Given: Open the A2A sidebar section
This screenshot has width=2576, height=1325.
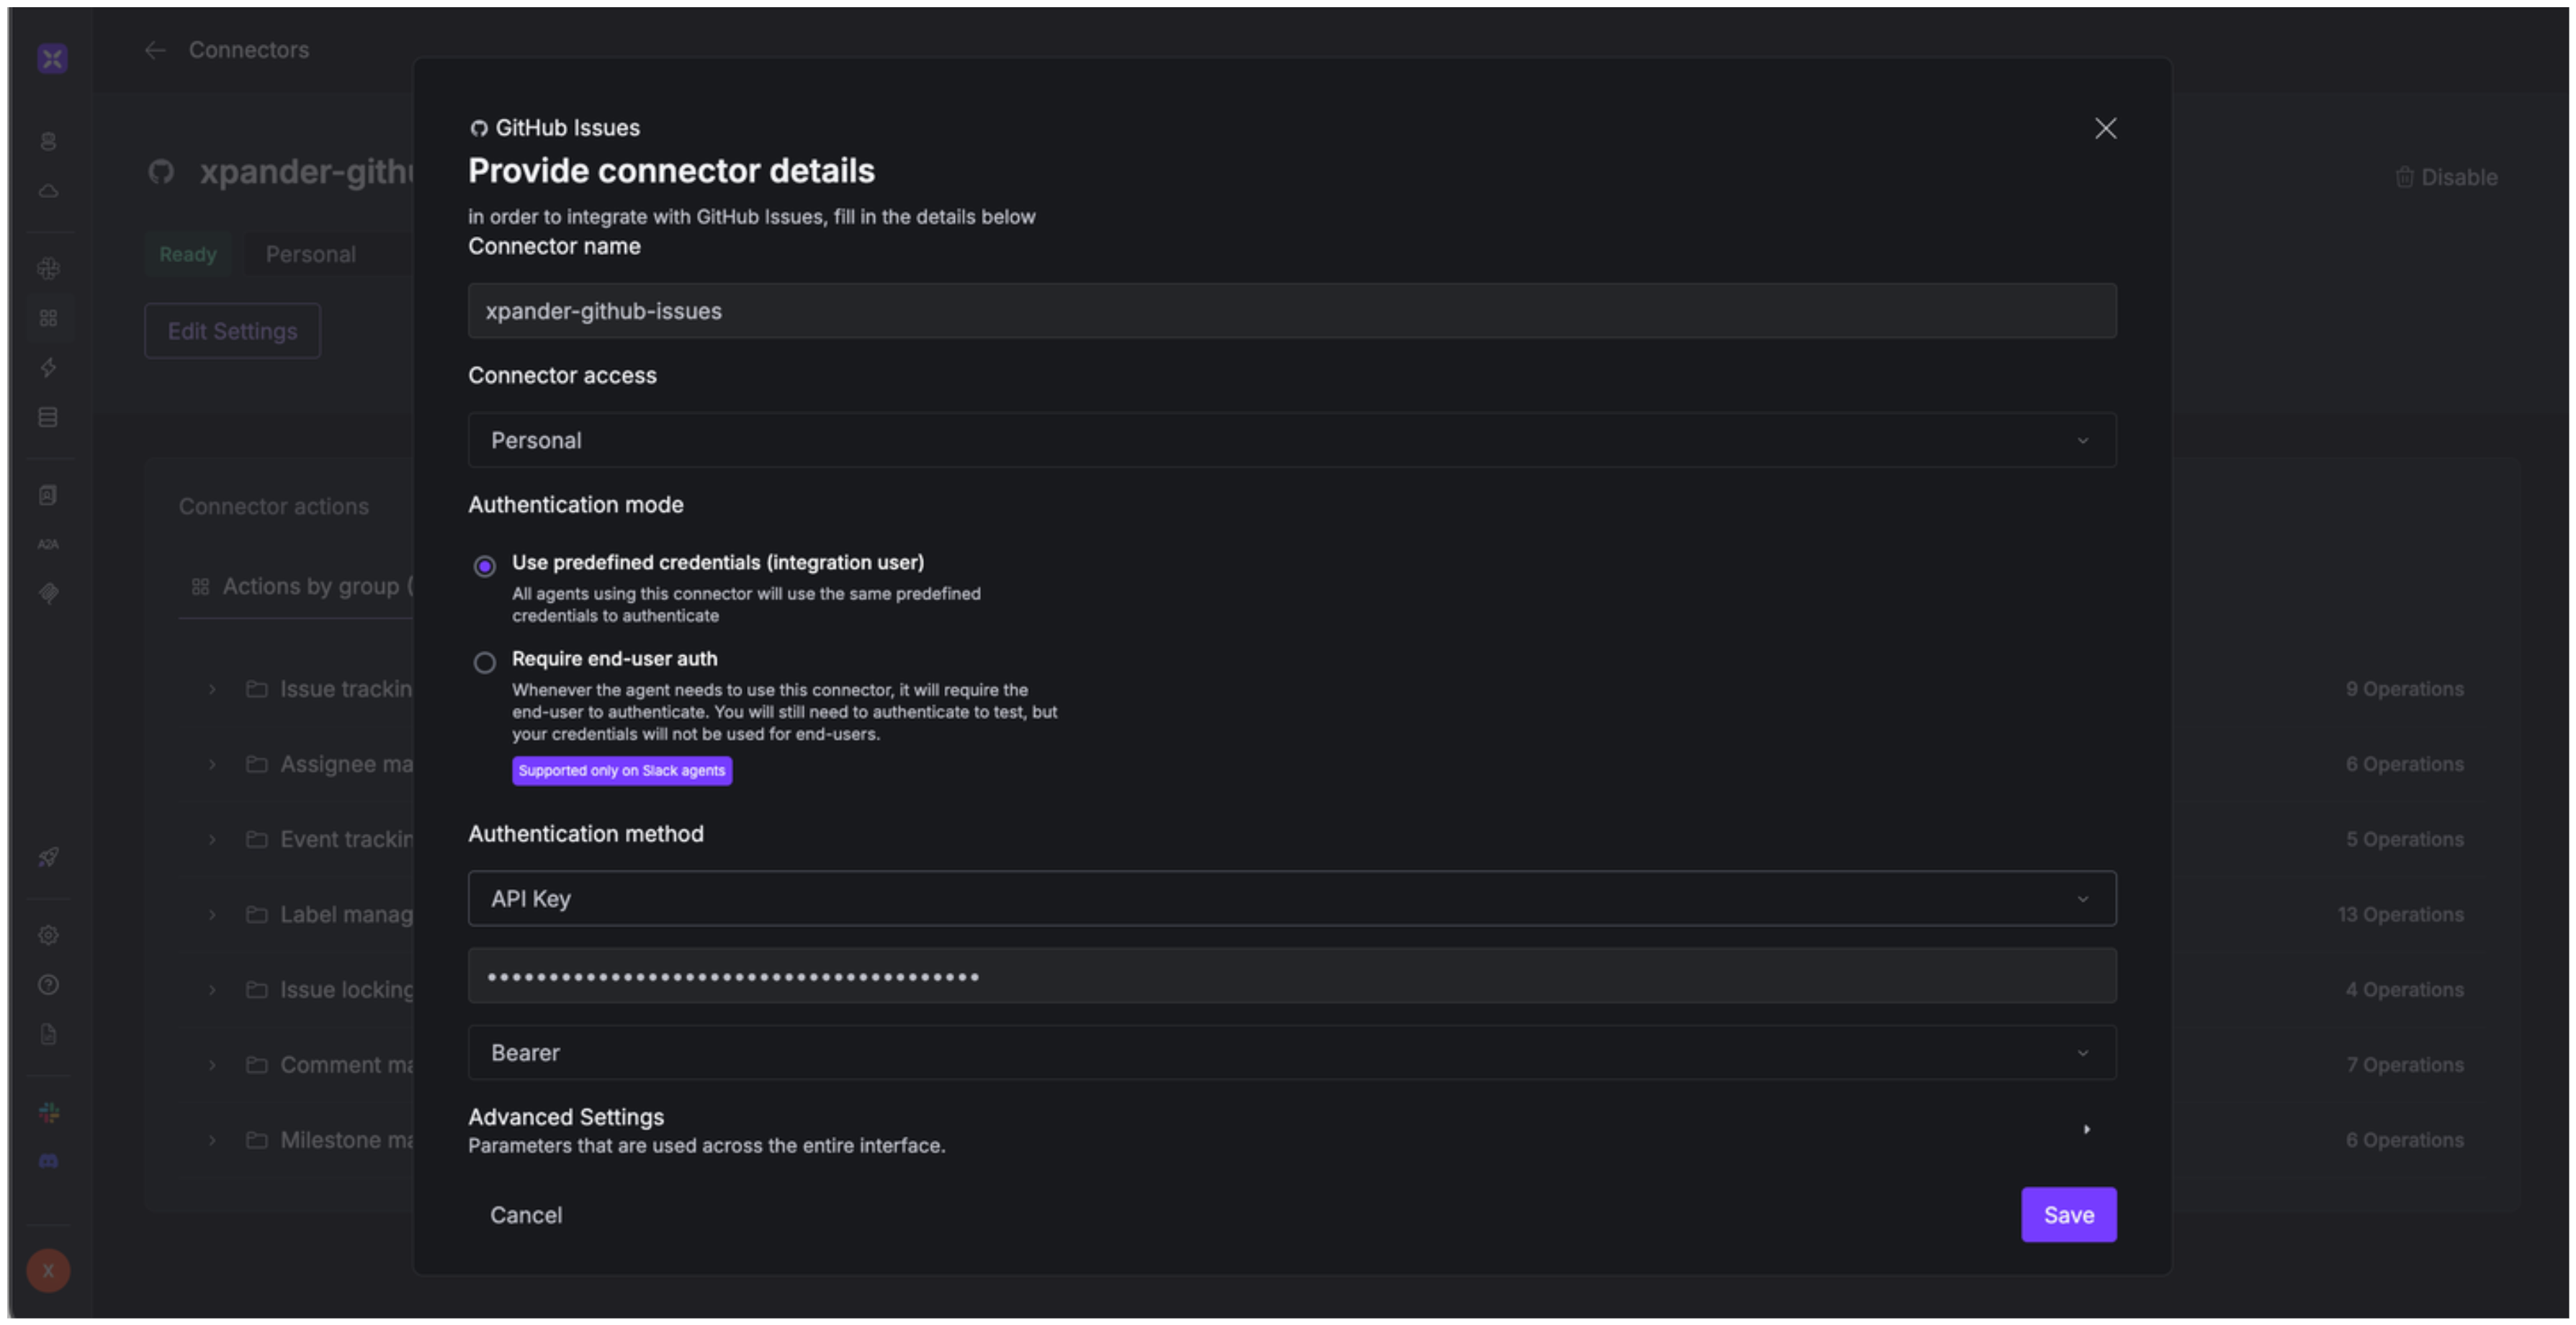Looking at the screenshot, I should (48, 544).
